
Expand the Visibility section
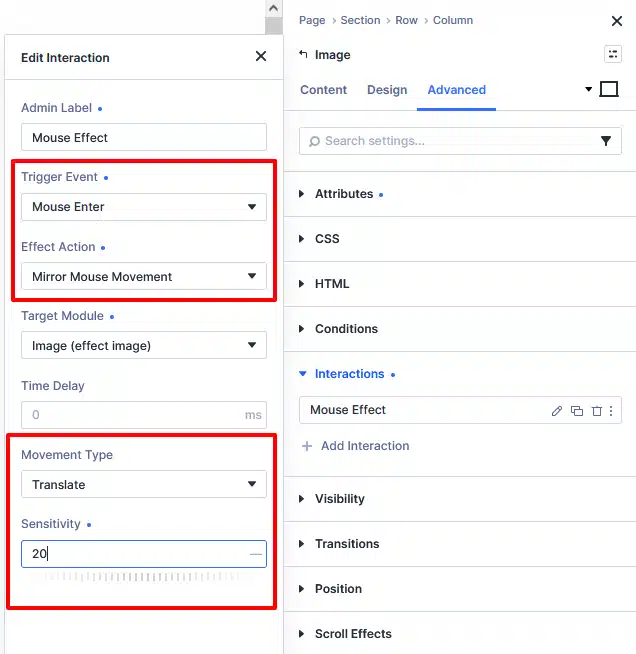460,499
